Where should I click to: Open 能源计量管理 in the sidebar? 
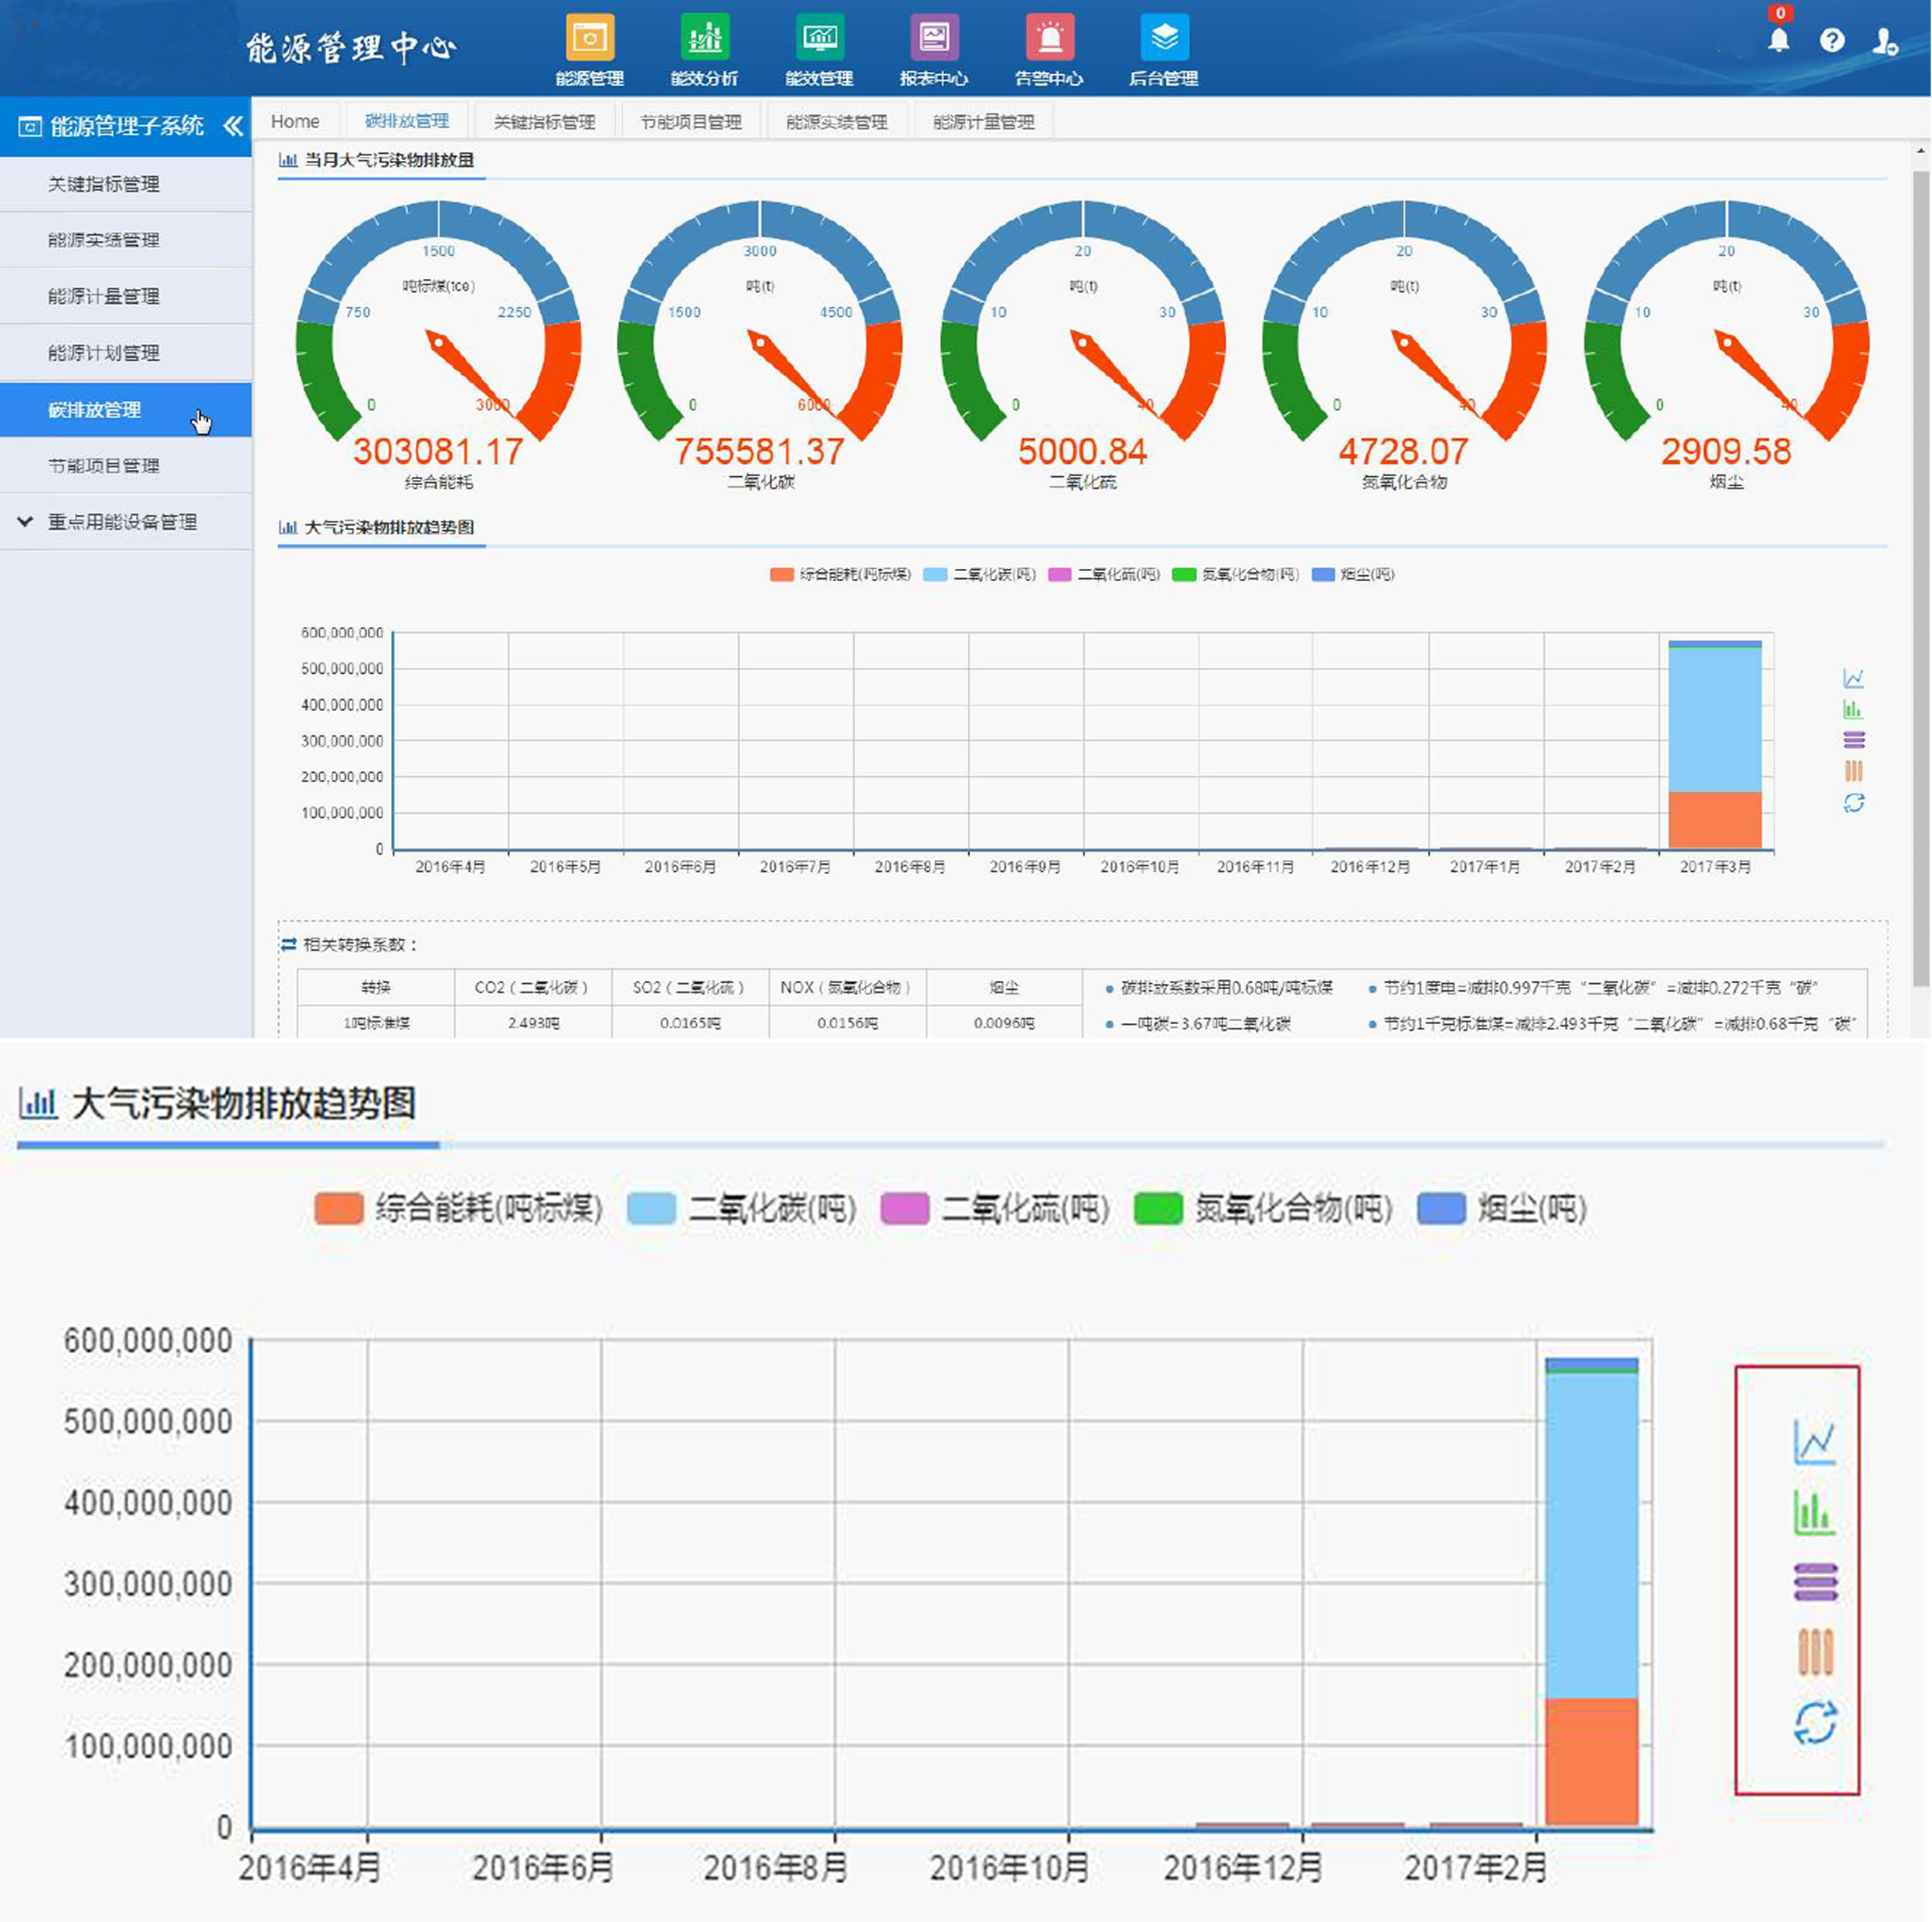(126, 296)
